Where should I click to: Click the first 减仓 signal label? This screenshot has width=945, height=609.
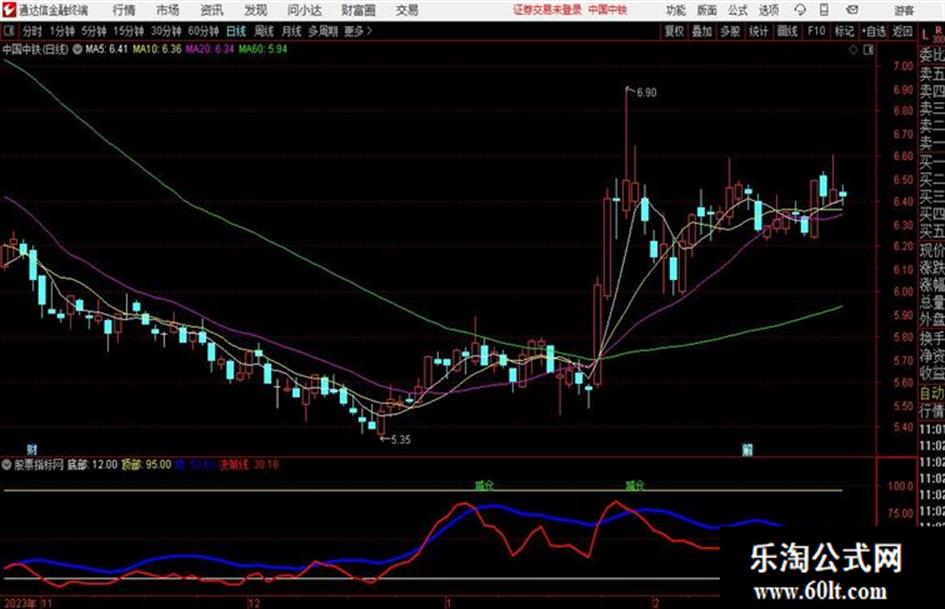(x=484, y=485)
